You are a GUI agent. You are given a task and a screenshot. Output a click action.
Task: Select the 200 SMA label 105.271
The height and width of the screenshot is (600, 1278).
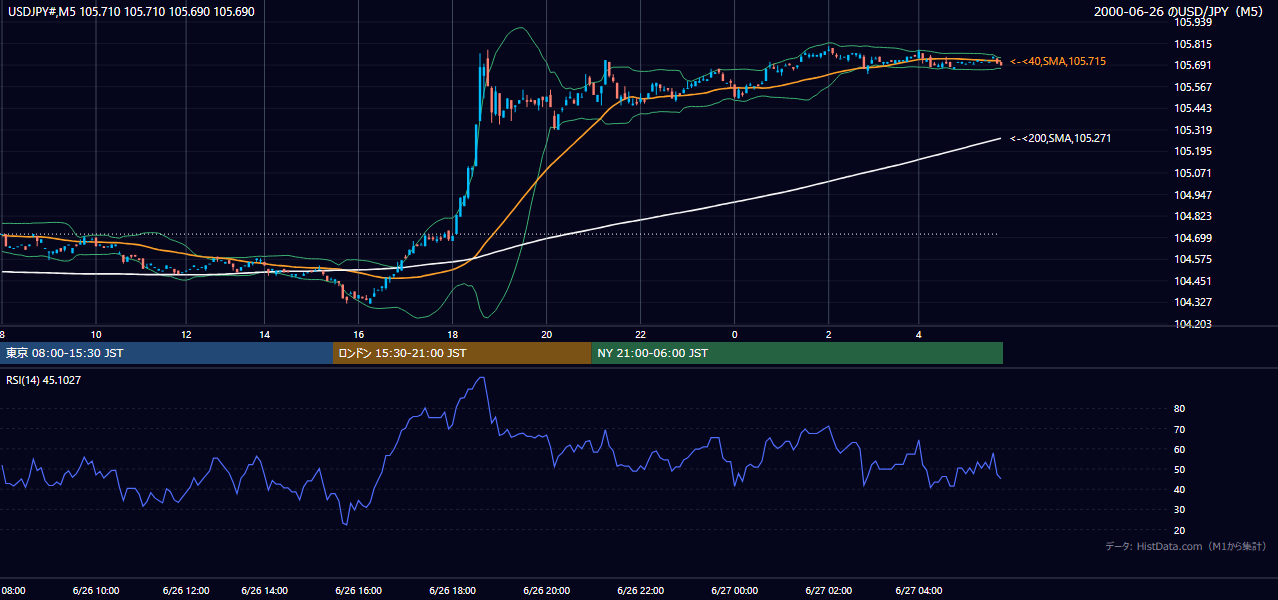pos(1061,138)
